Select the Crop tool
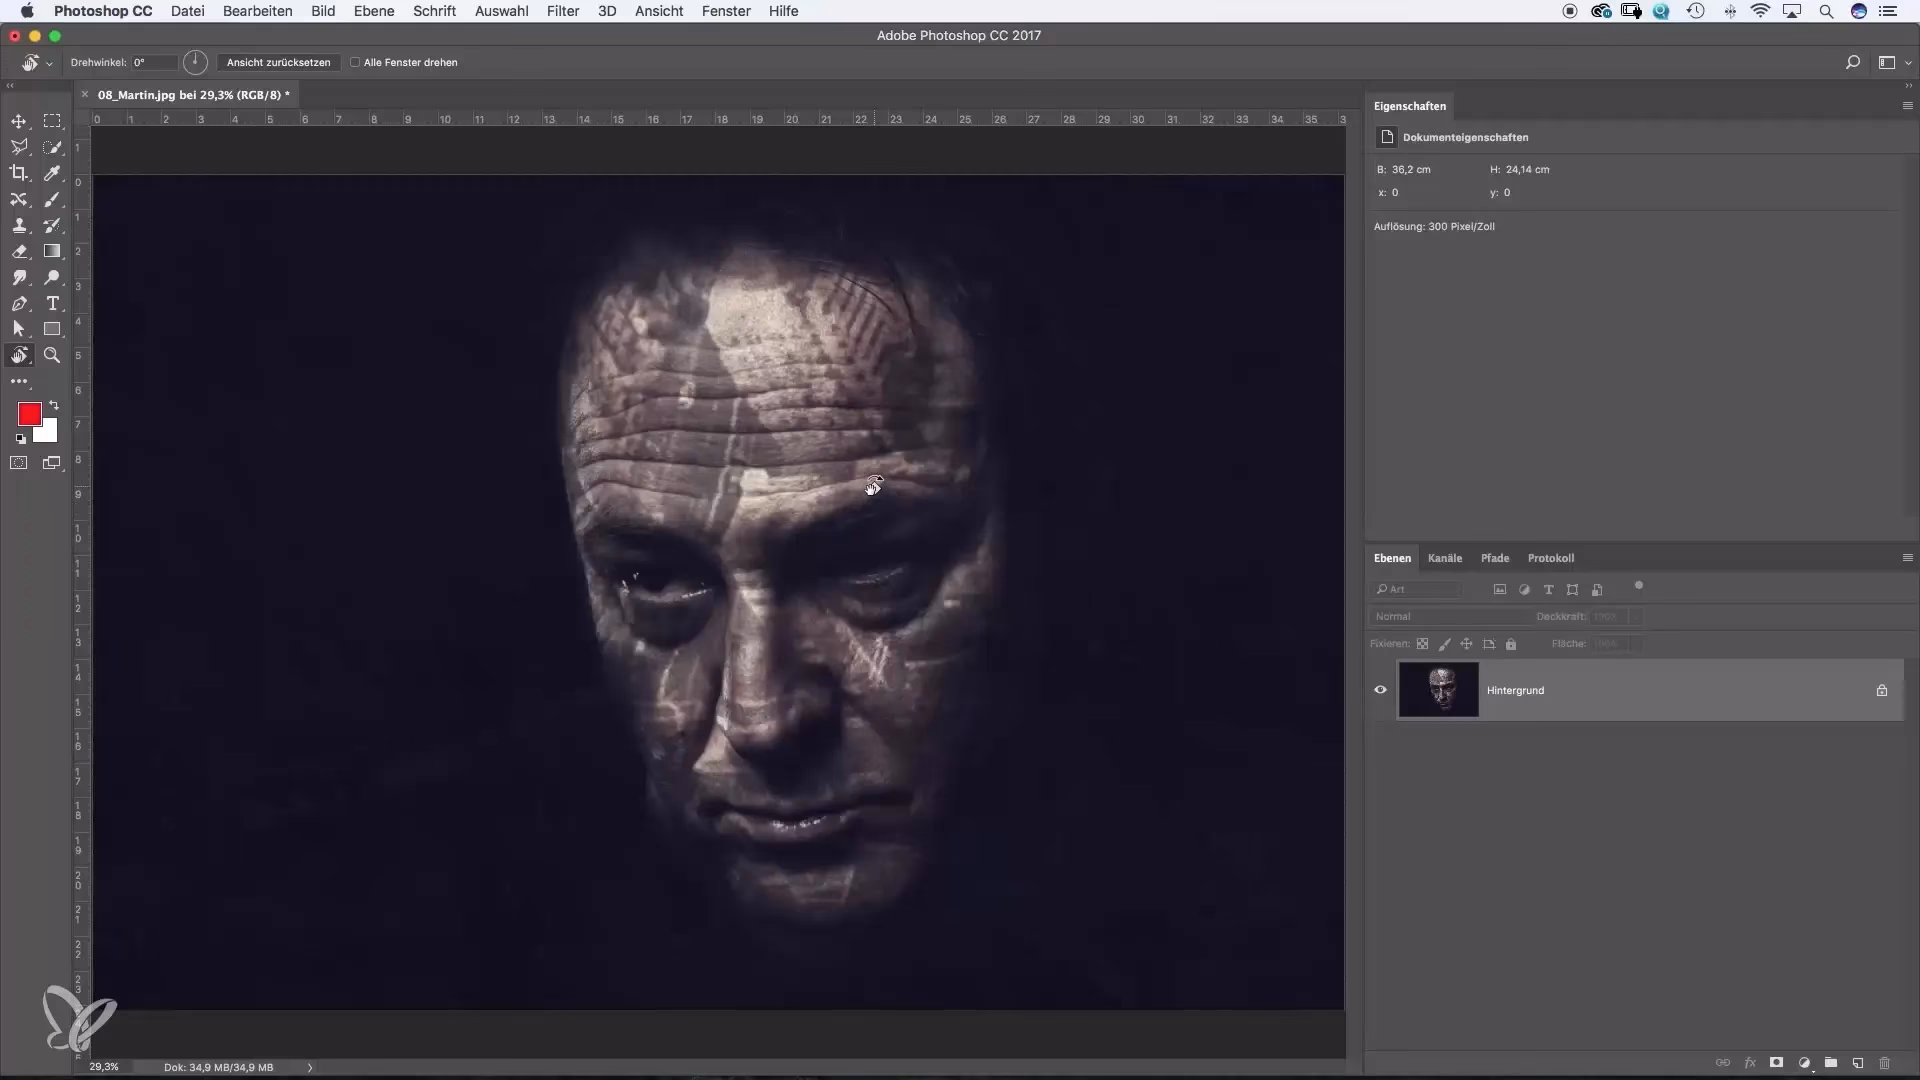This screenshot has width=1920, height=1080. point(19,172)
